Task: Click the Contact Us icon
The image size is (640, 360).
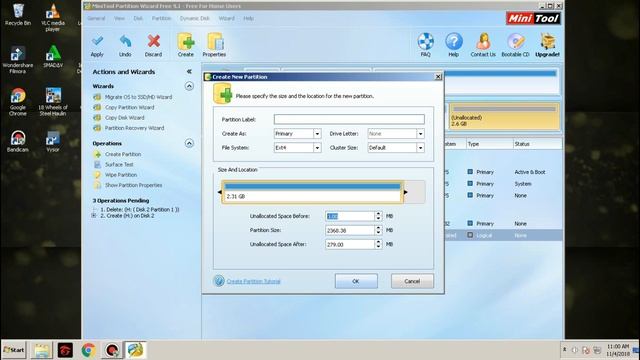Action: coord(483,45)
